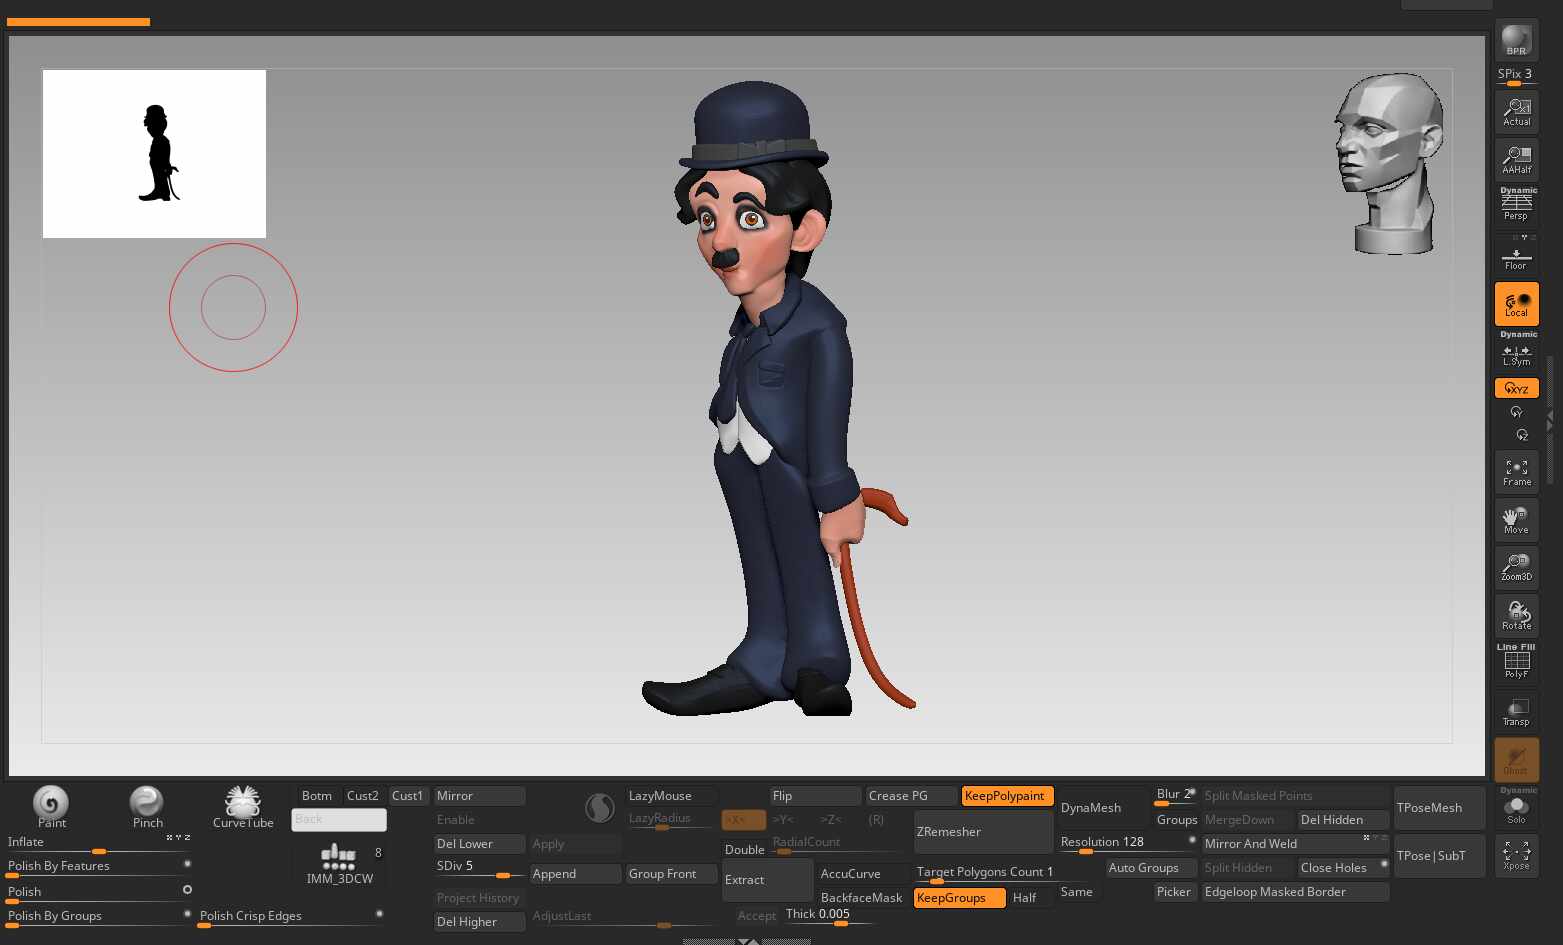Toggle DynaMesh Groups option

click(x=1177, y=820)
